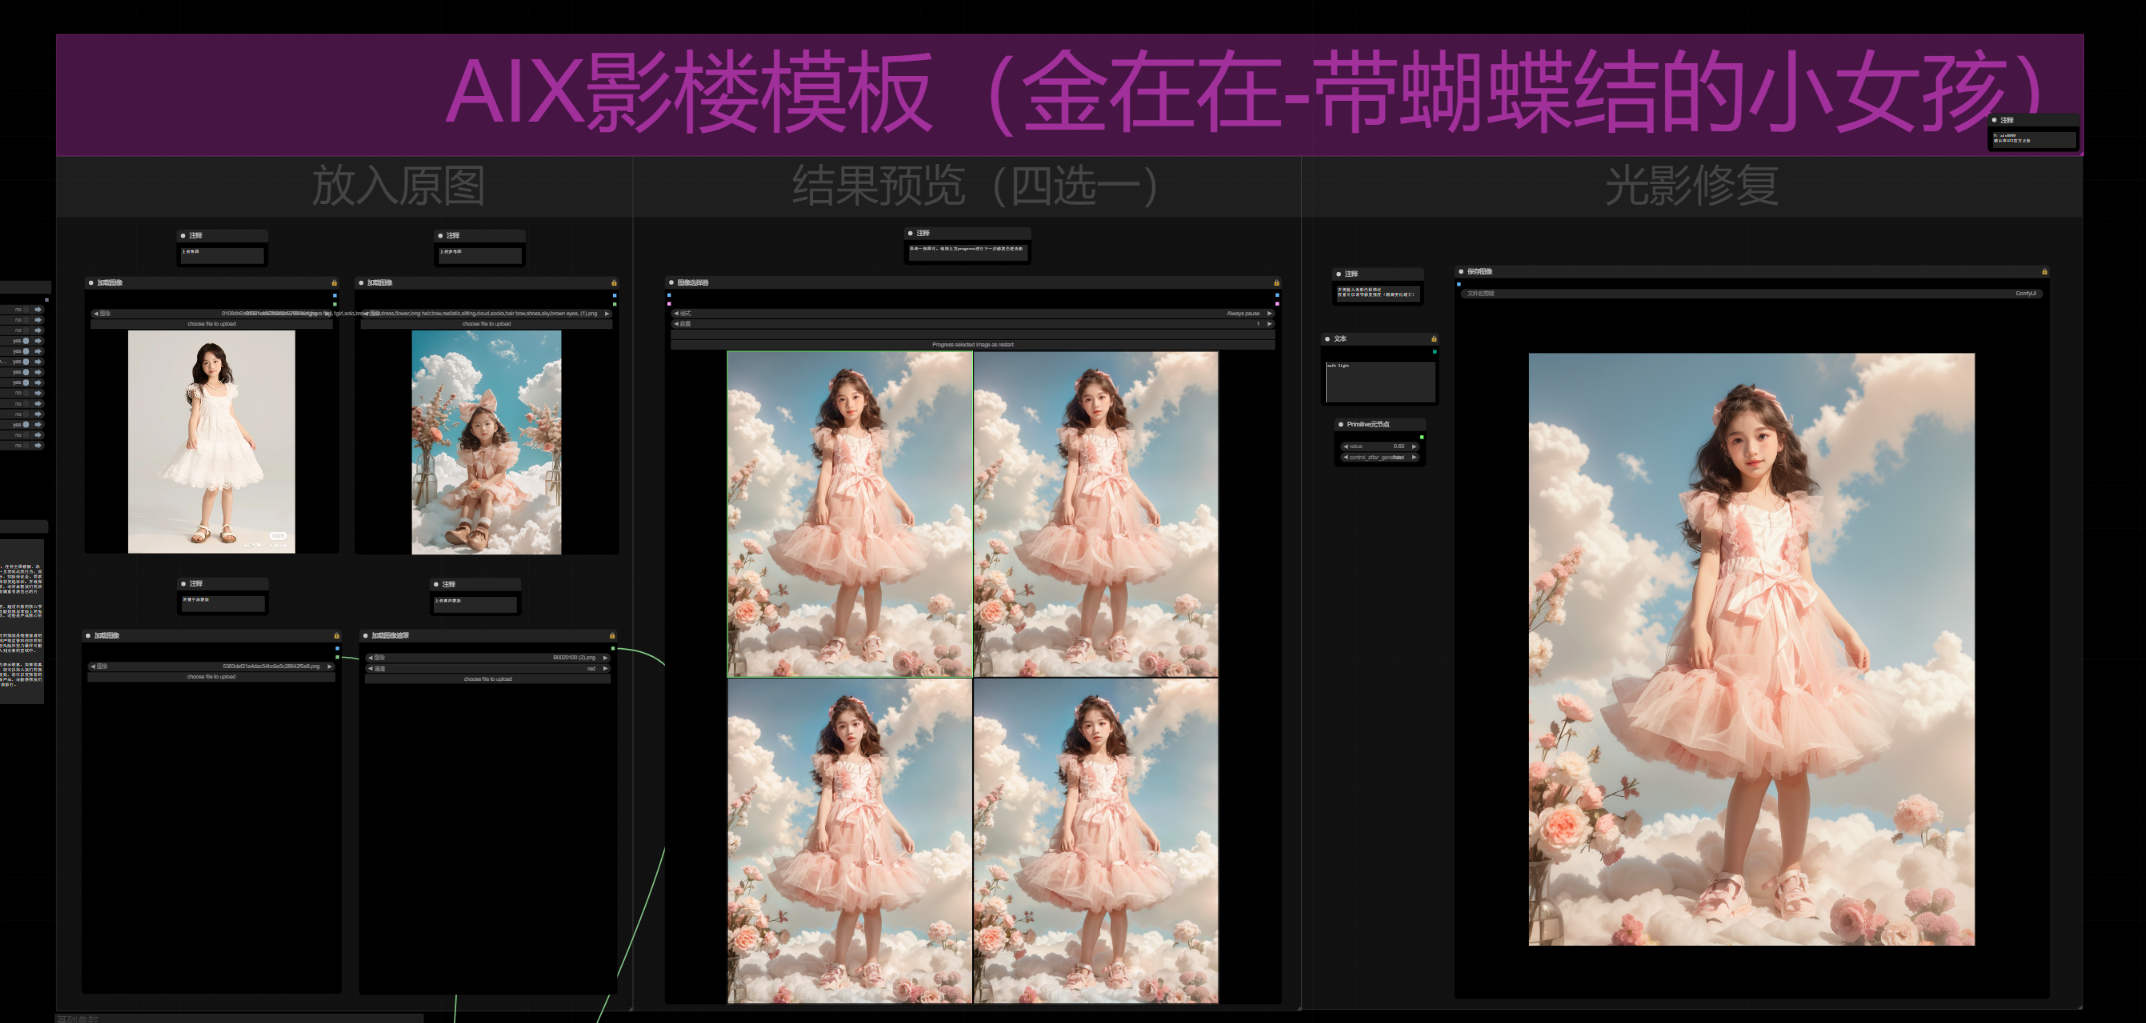Click green output port of Primitive元节点 node
The image size is (2146, 1023).
click(1422, 437)
